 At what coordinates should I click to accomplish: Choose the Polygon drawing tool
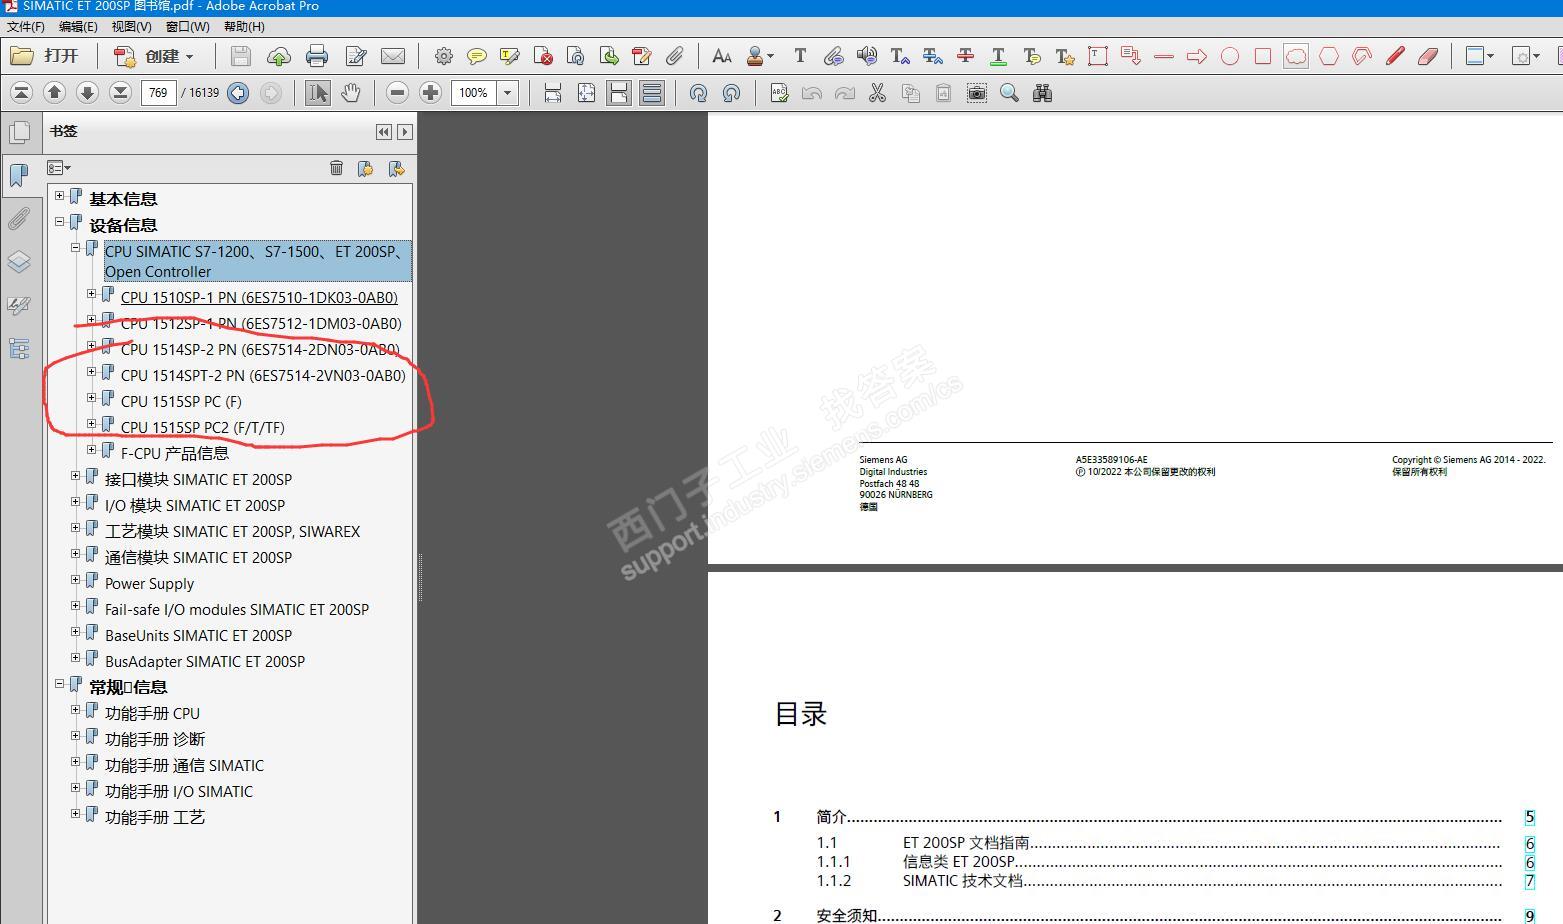[x=1329, y=56]
